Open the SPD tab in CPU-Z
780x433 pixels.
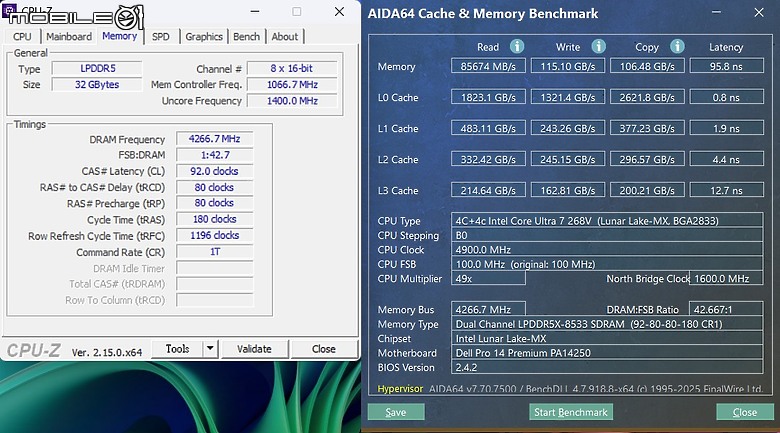tap(161, 36)
